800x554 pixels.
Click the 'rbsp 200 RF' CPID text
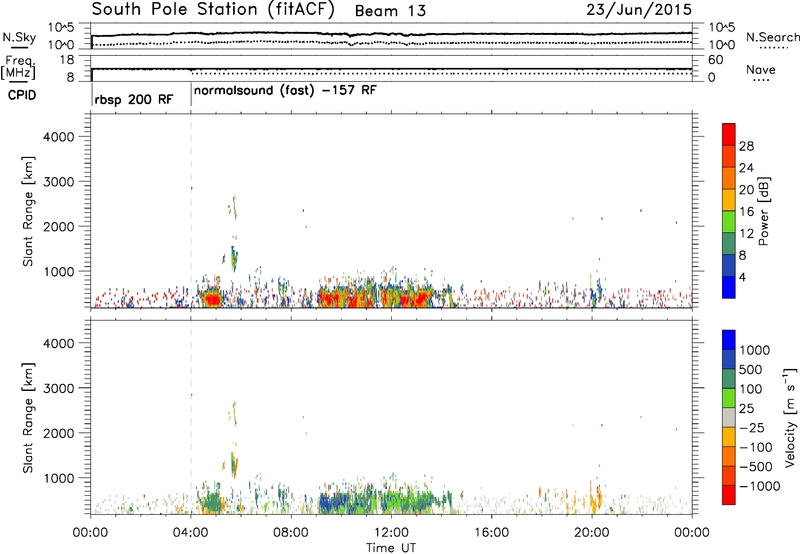134,99
